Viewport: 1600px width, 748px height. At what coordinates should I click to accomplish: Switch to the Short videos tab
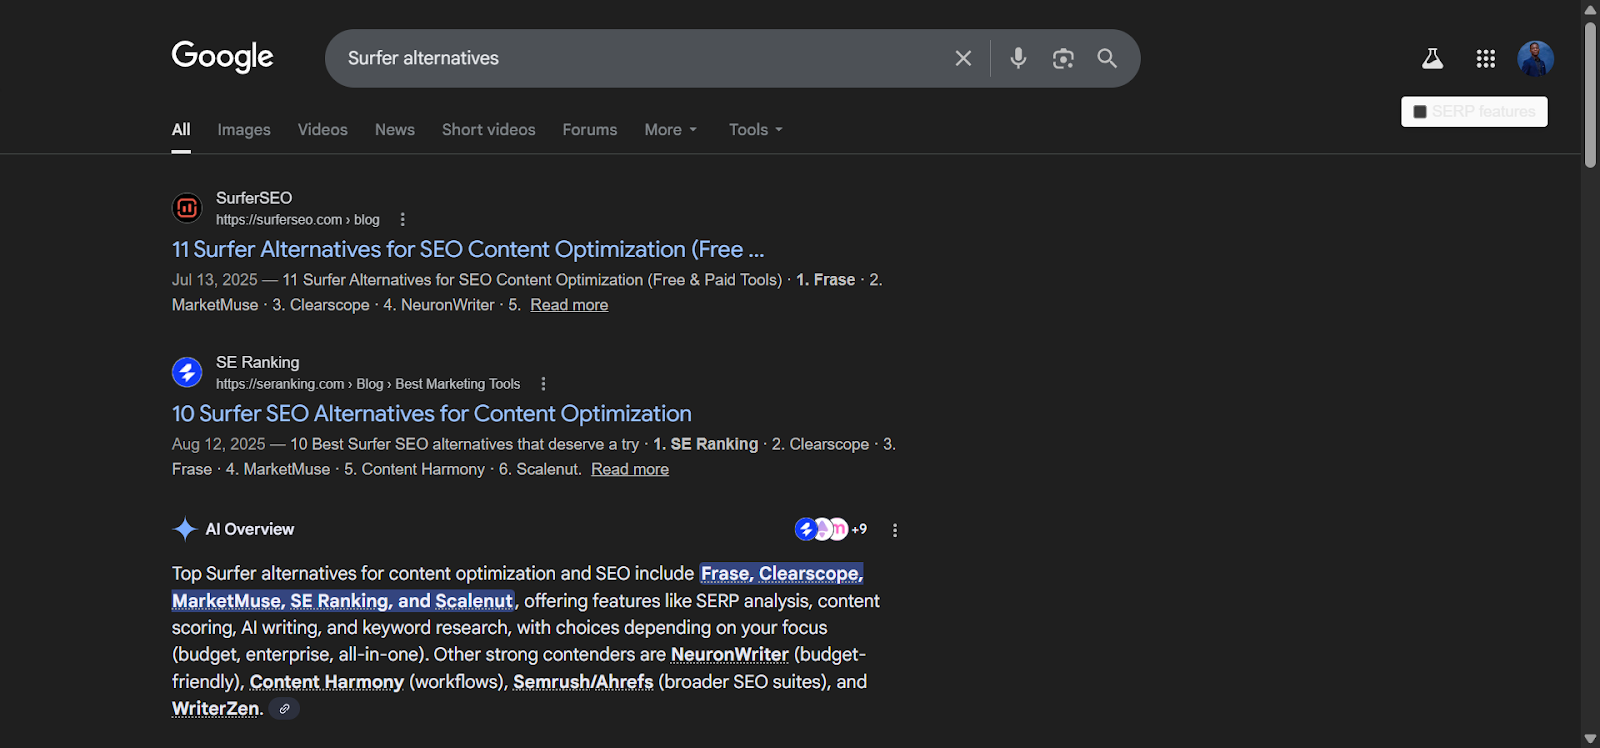(489, 130)
